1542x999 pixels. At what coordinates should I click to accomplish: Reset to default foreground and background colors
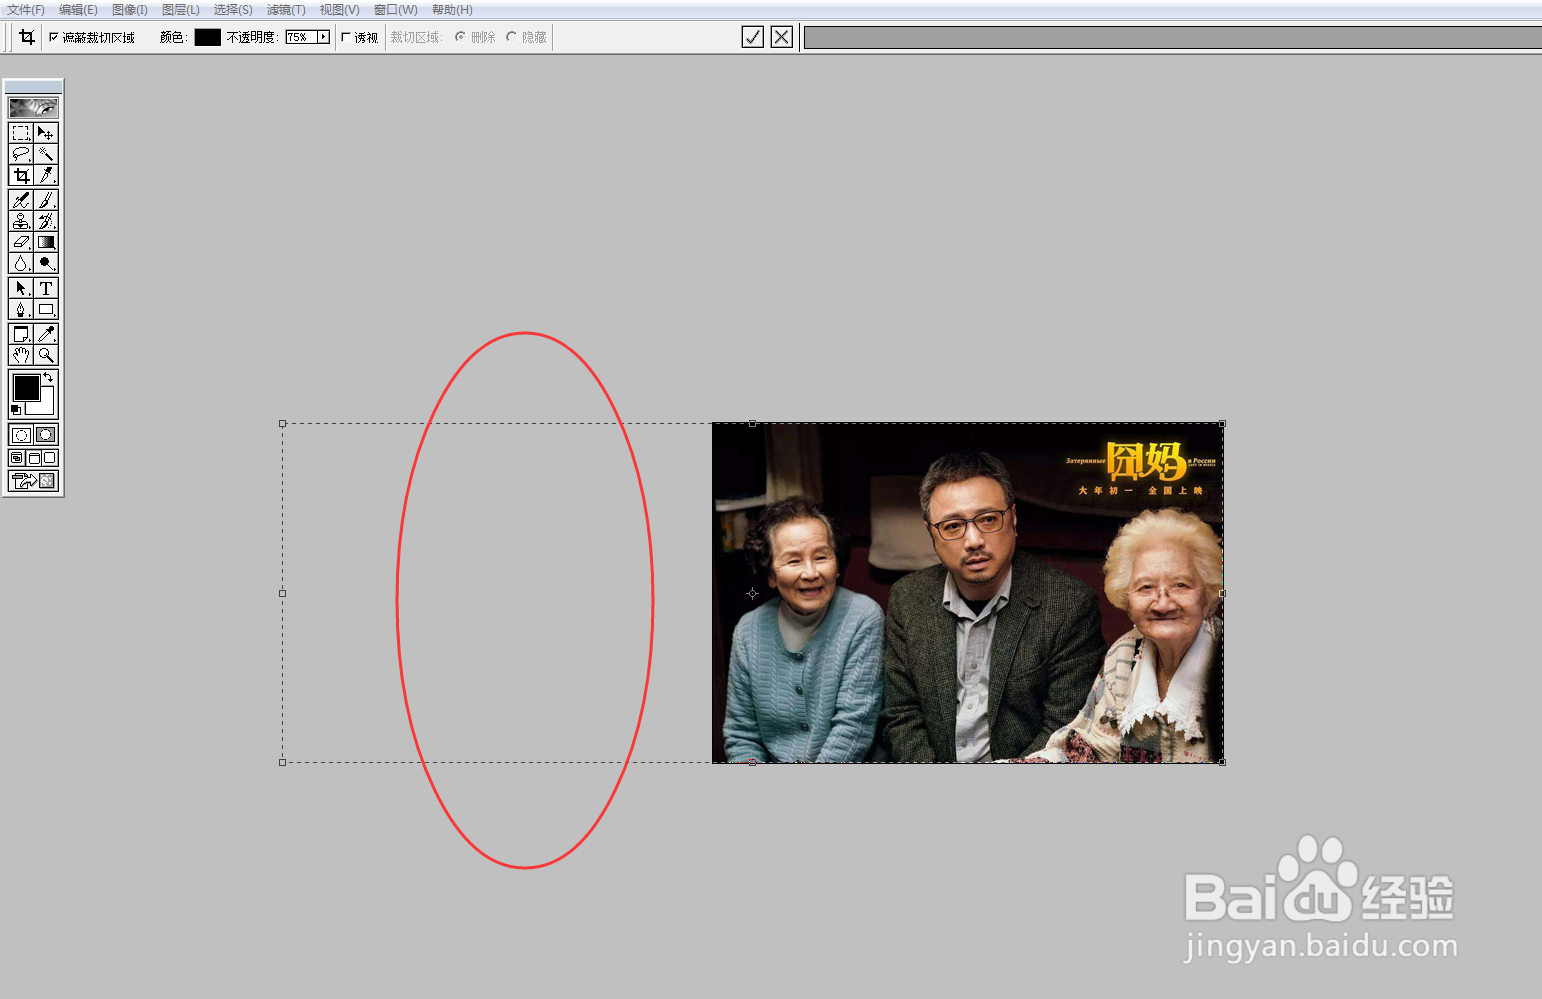pyautogui.click(x=15, y=410)
